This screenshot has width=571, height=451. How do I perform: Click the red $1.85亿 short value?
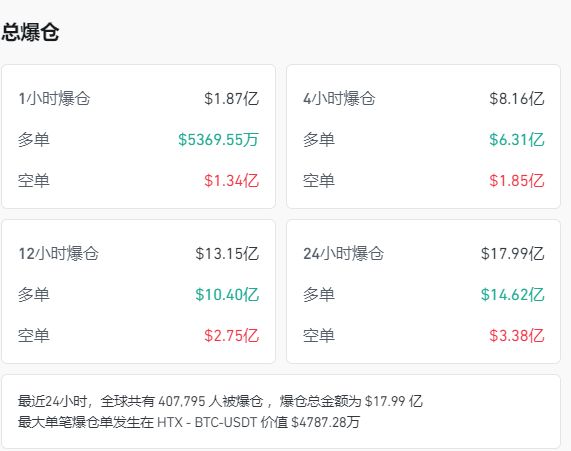516,181
